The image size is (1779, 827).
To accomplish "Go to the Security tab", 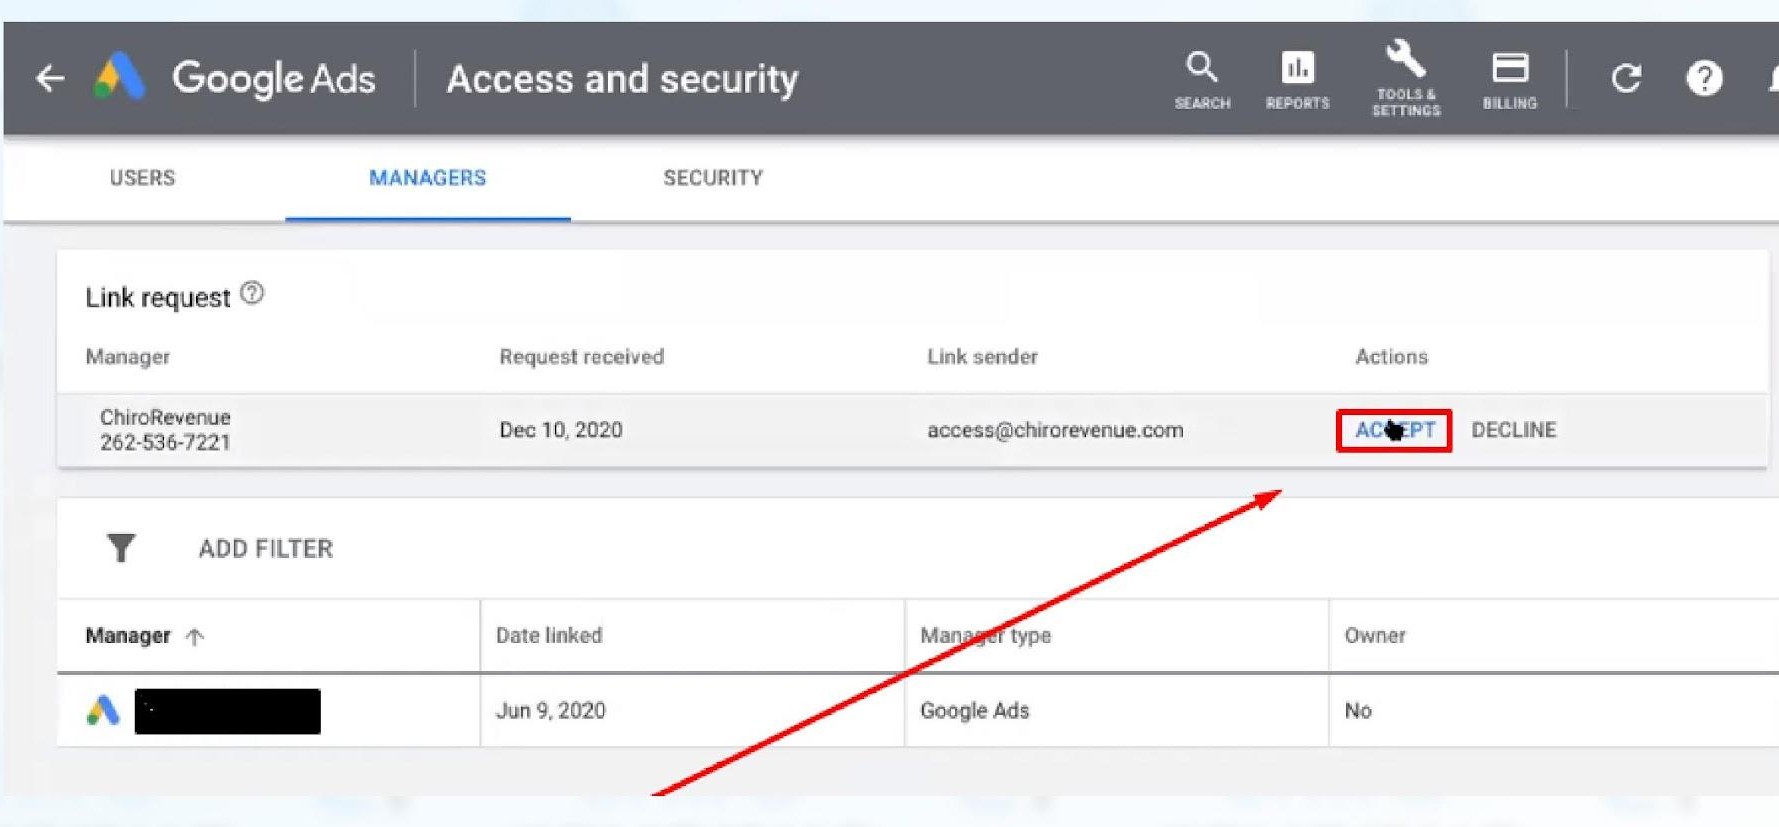I will tap(712, 178).
